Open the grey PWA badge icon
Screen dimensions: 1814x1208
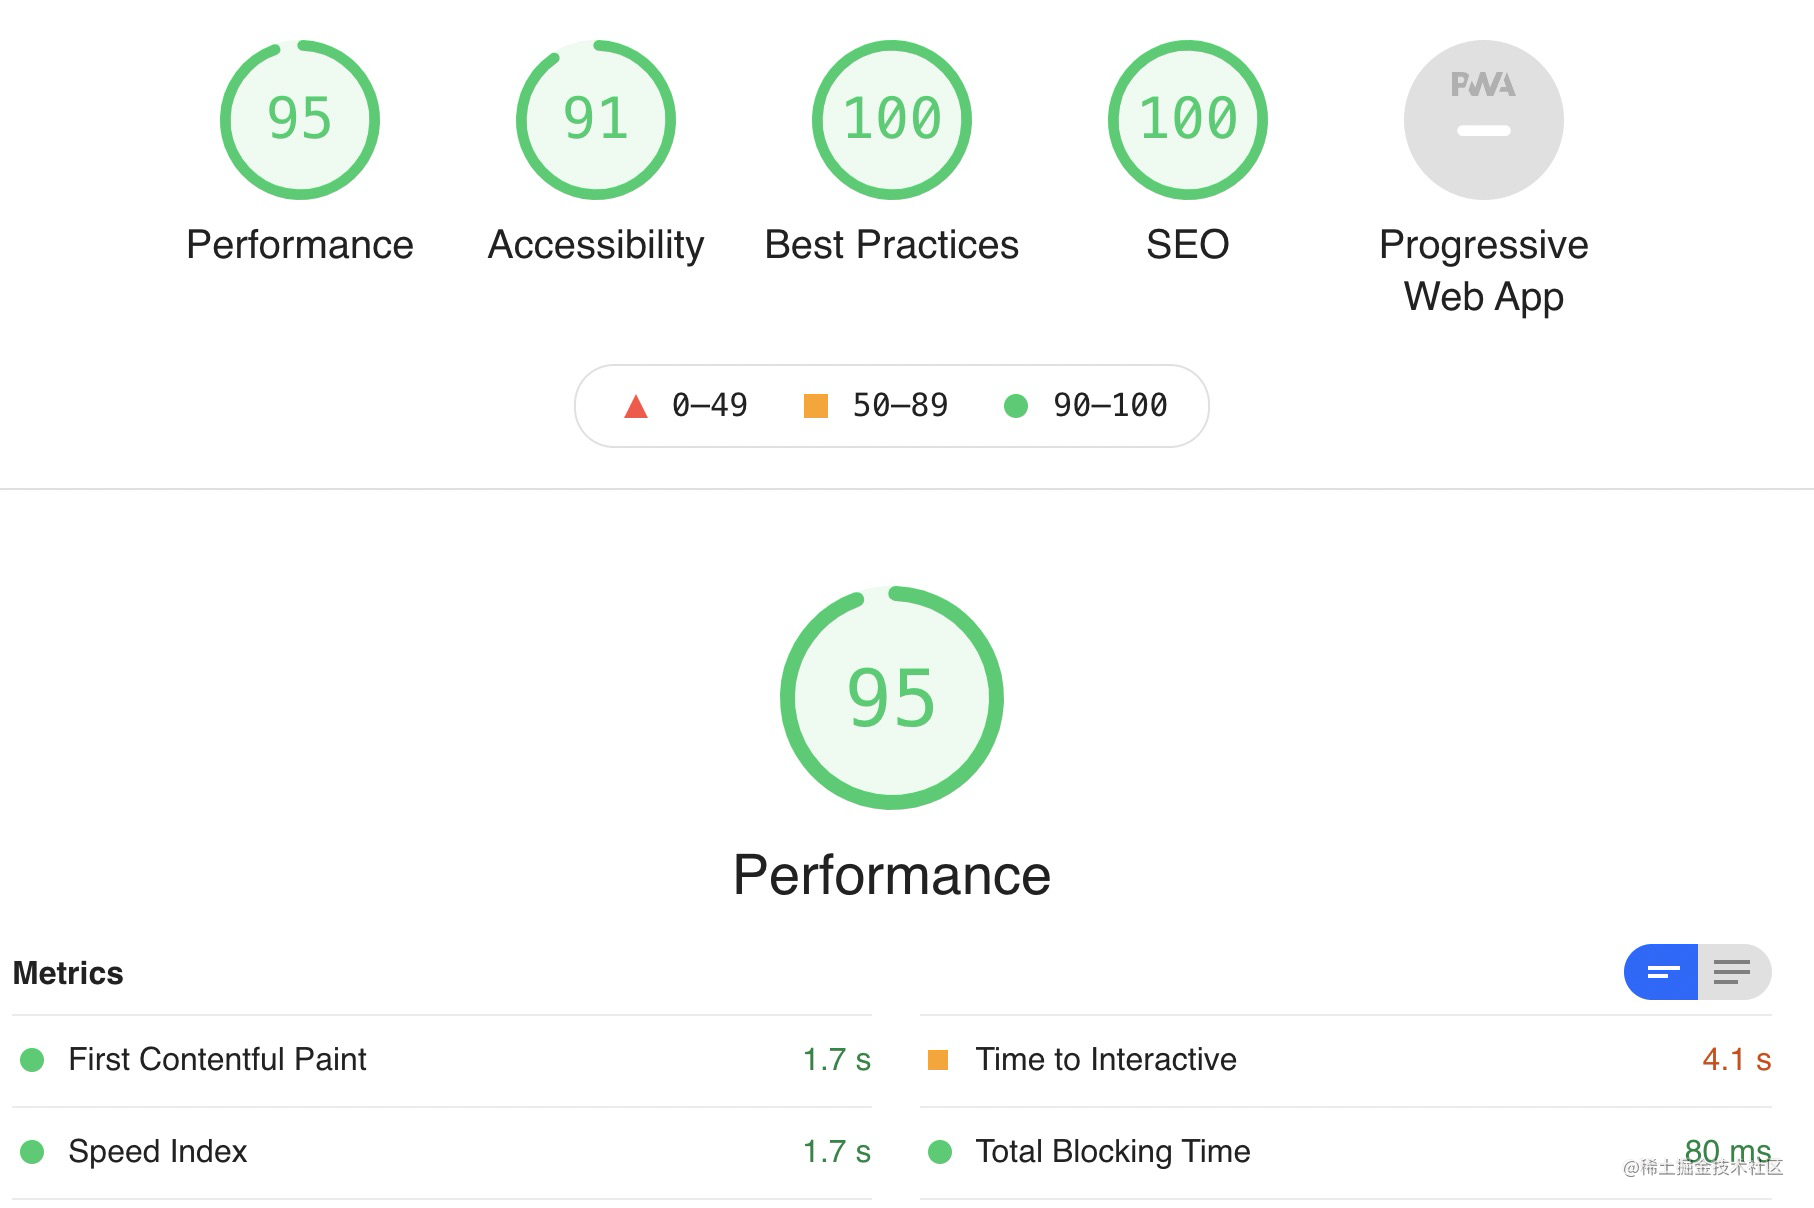pyautogui.click(x=1484, y=120)
